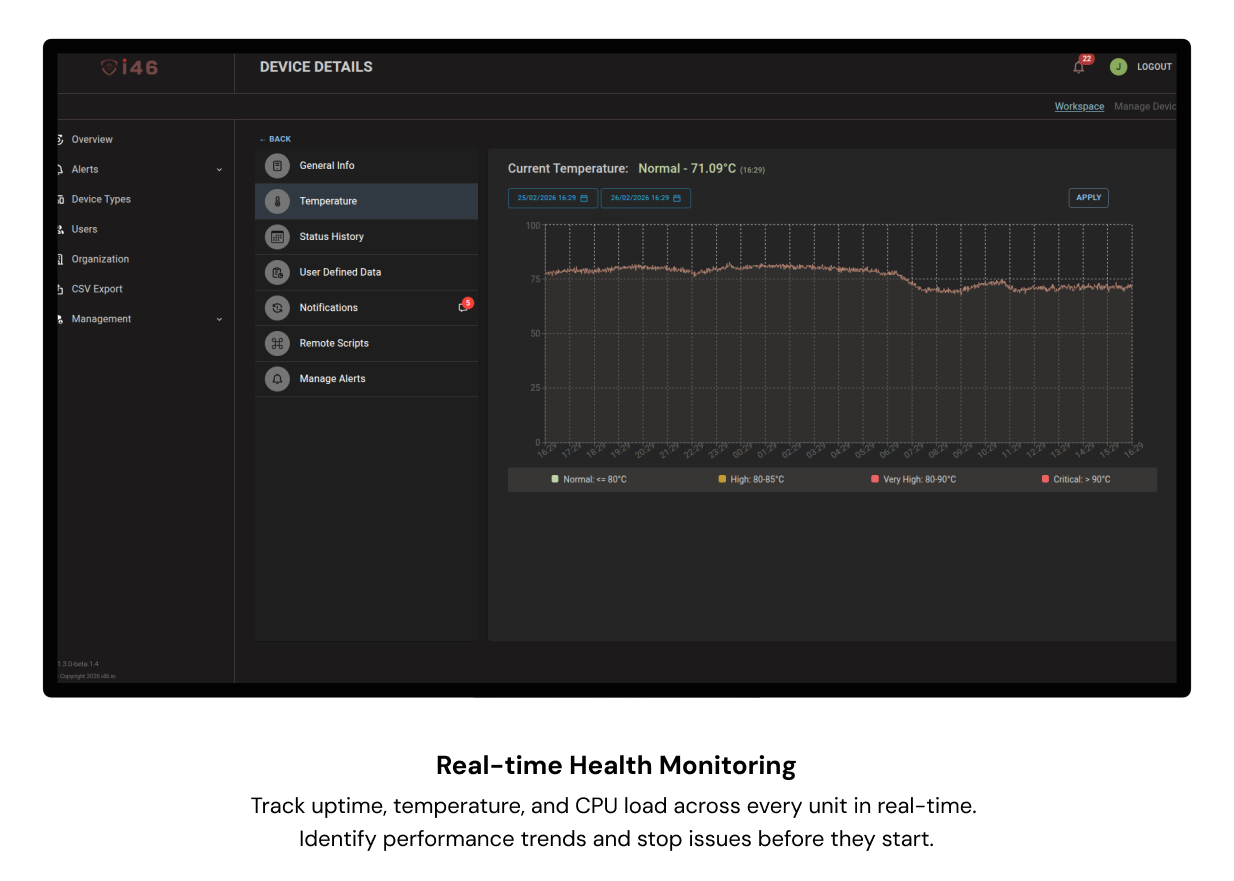Expand the Alerts sidebar submenu chevron
The image size is (1234, 881).
pyautogui.click(x=219, y=170)
